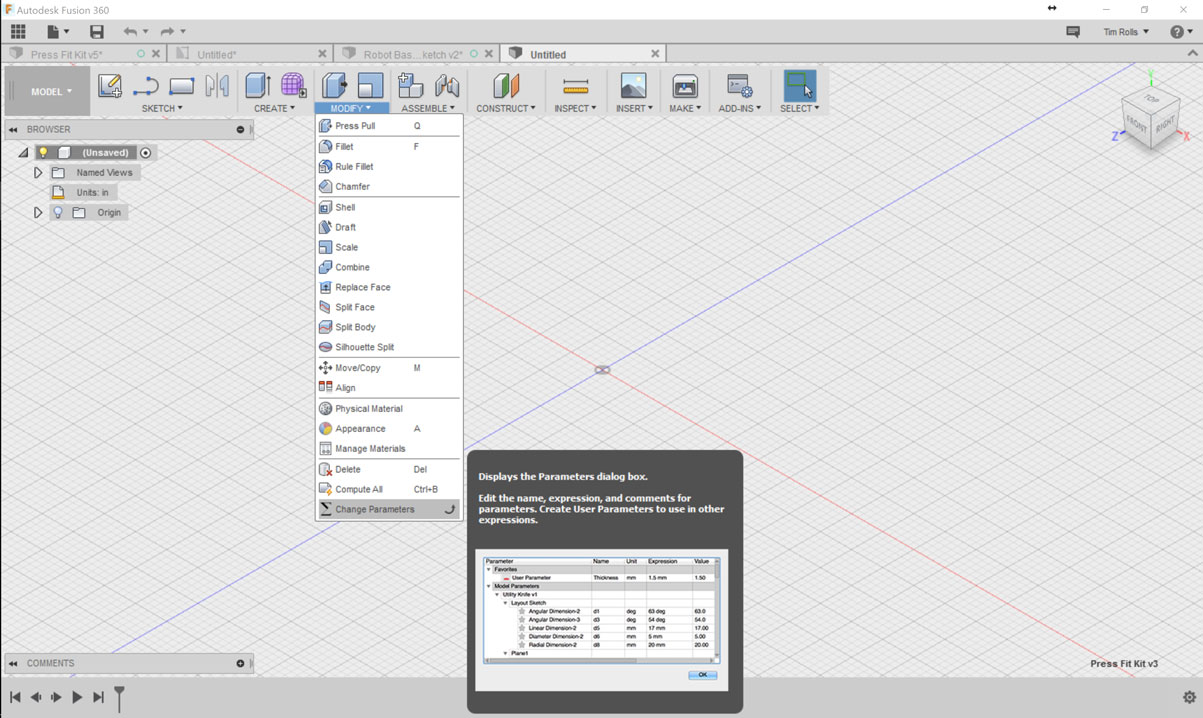Jump to timeline start button
This screenshot has height=718, width=1203.
(x=15, y=697)
